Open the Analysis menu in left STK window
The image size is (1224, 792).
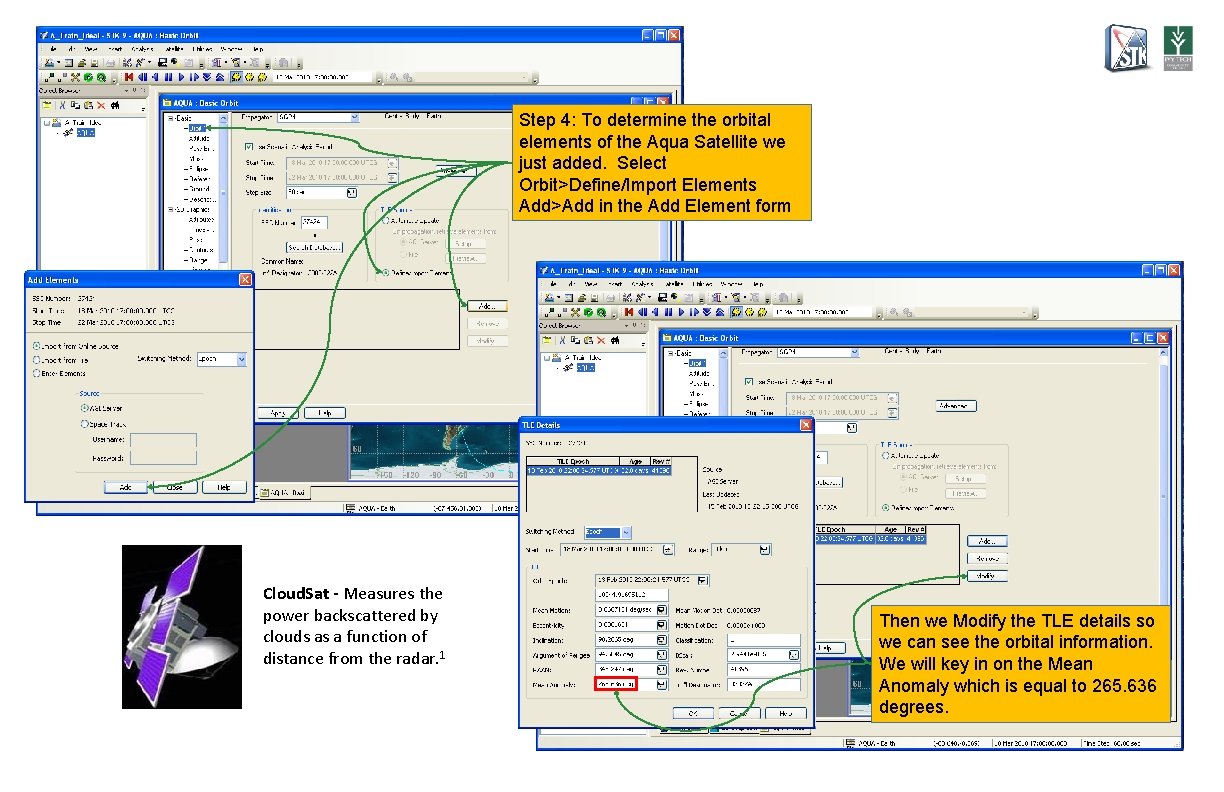[142, 49]
